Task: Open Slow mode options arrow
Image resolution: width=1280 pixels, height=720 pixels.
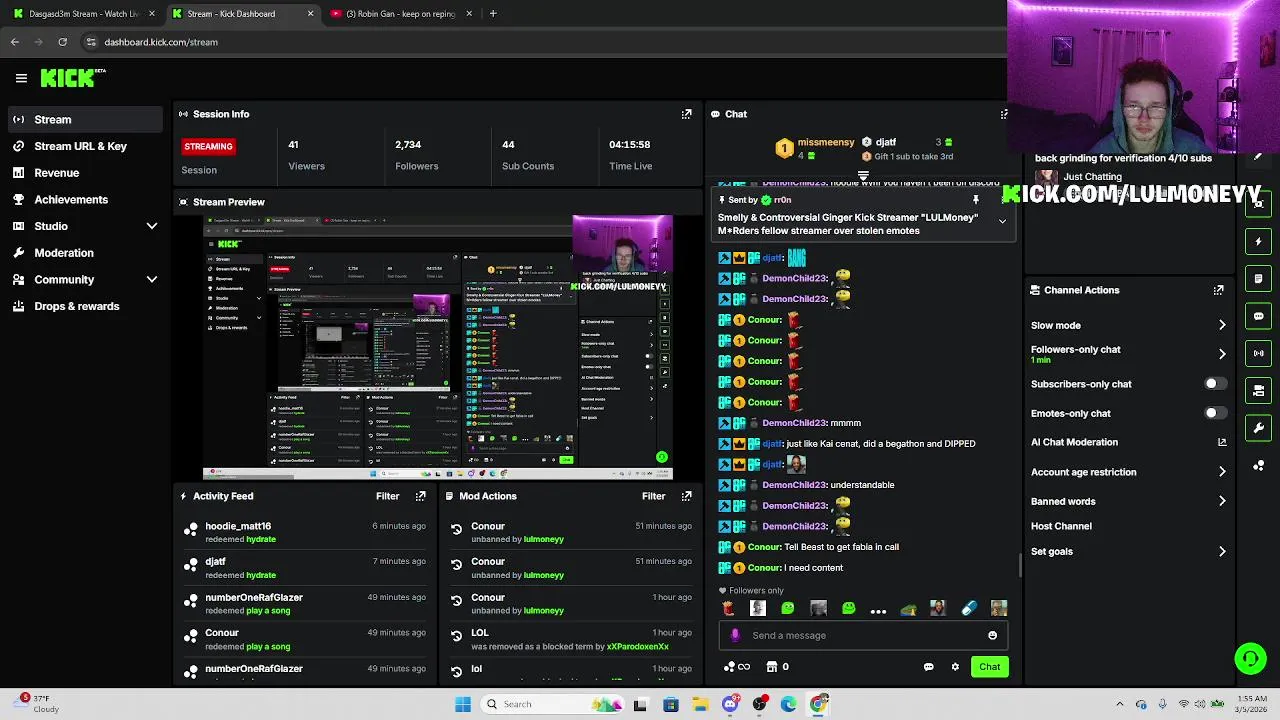Action: pos(1221,325)
